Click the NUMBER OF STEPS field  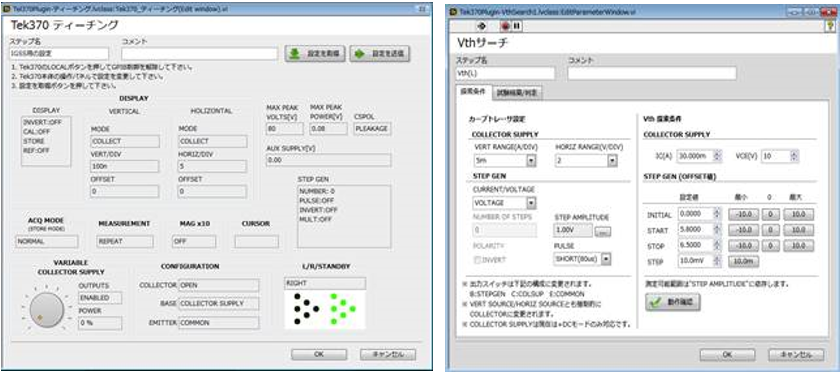[504, 230]
